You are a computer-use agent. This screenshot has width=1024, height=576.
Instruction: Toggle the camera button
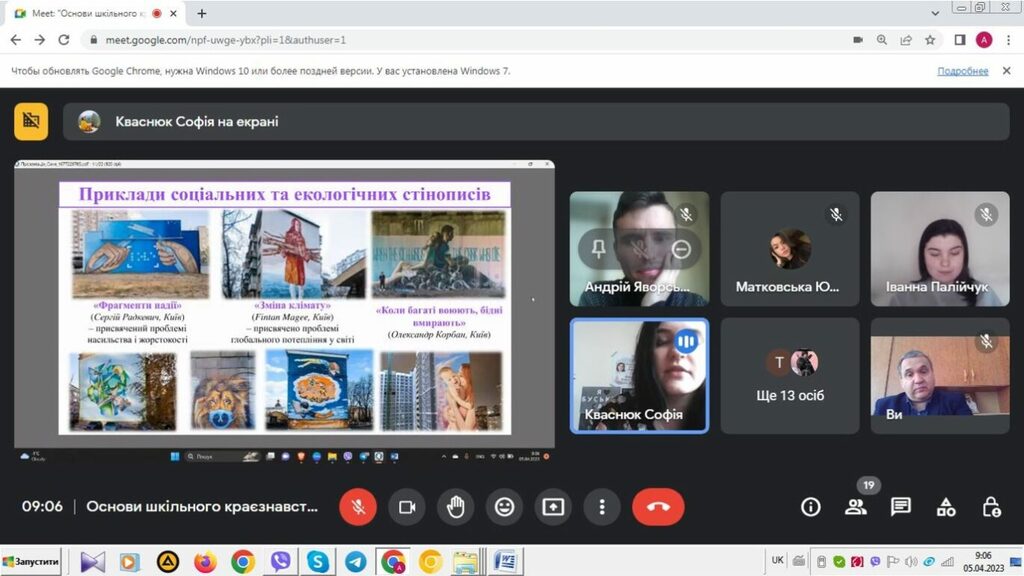point(407,507)
